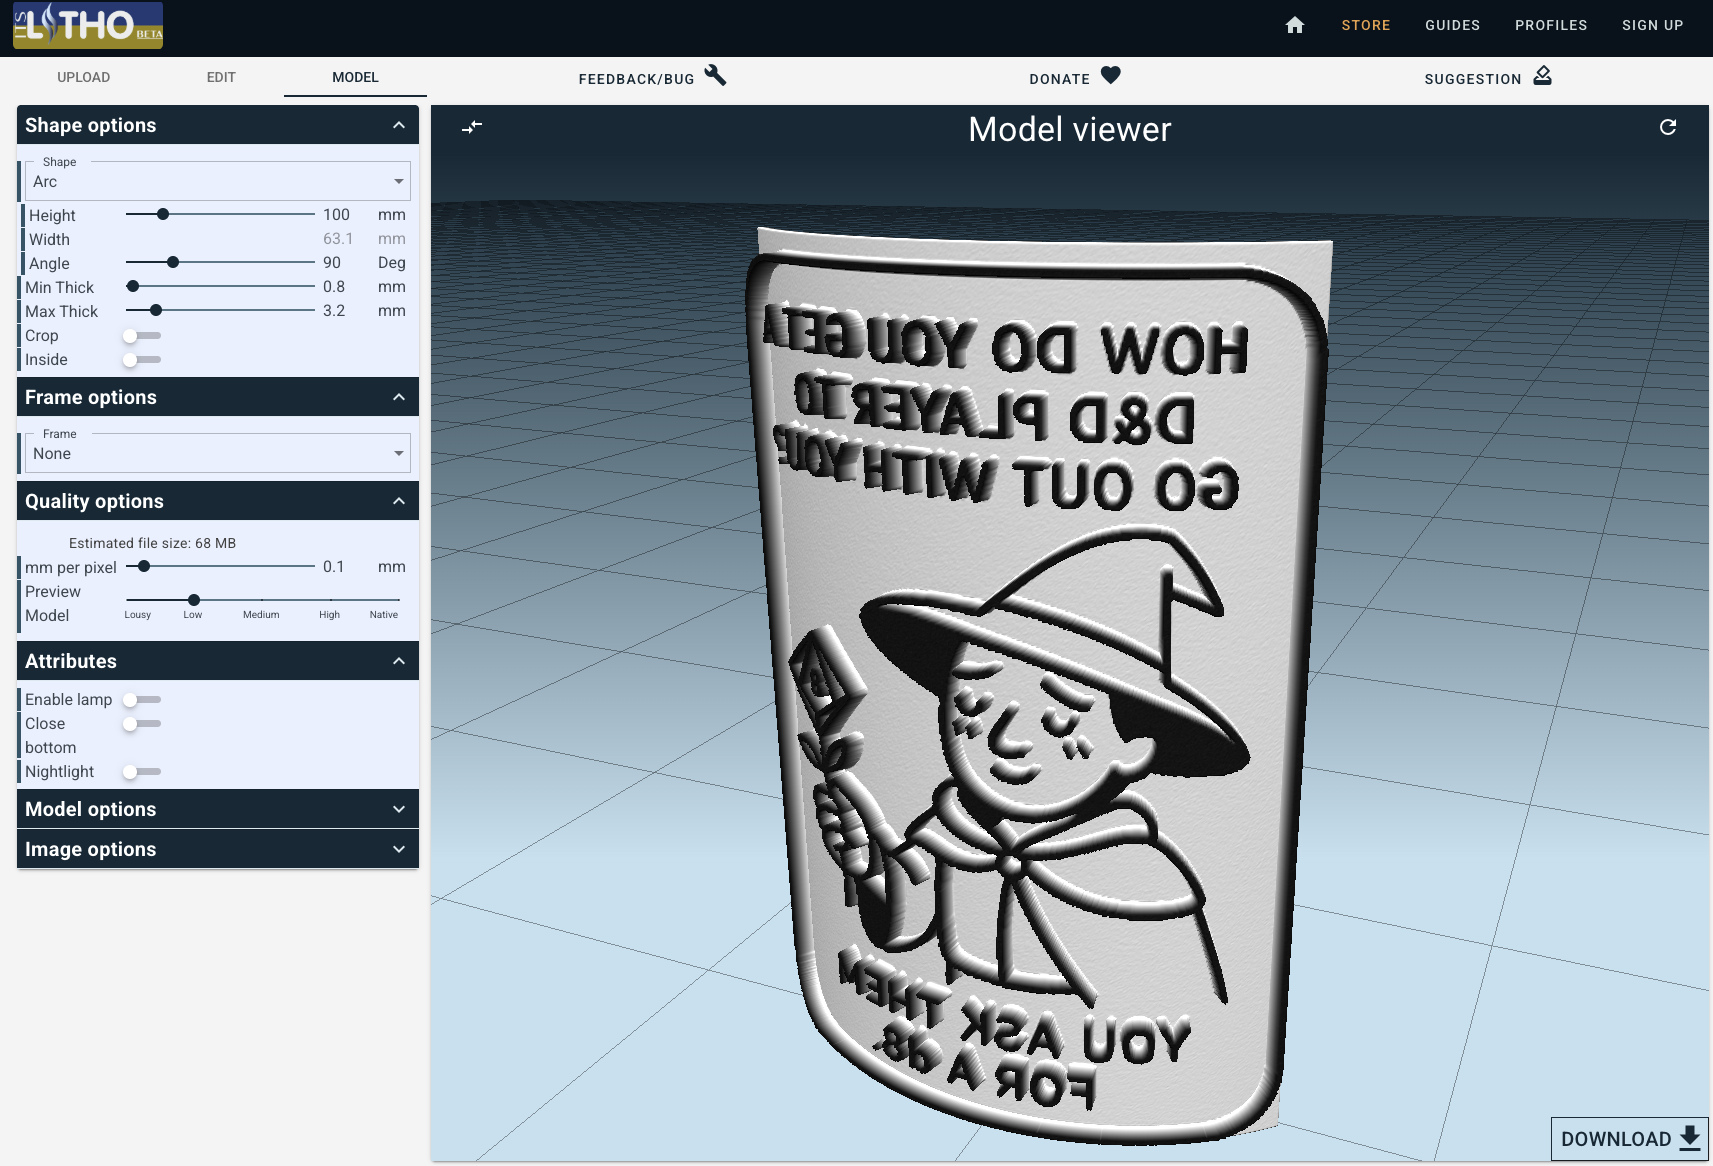Switch to the Edit tab

point(221,77)
